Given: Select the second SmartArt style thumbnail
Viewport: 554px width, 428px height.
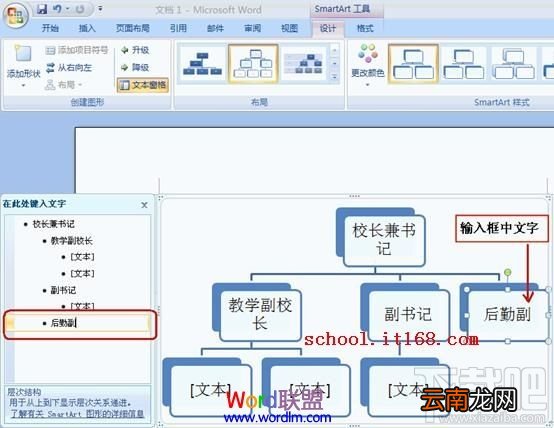Looking at the screenshot, I should (464, 64).
